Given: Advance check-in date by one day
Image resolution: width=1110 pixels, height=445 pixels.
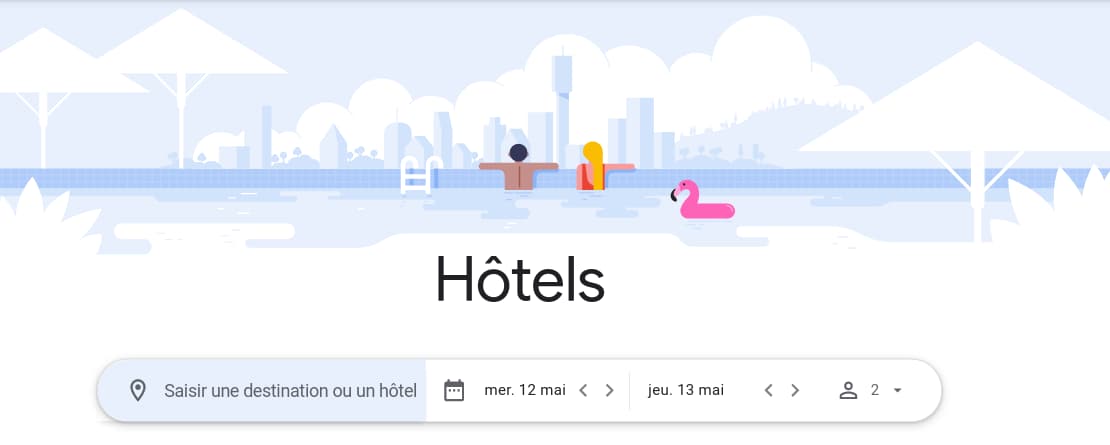Looking at the screenshot, I should click(610, 391).
